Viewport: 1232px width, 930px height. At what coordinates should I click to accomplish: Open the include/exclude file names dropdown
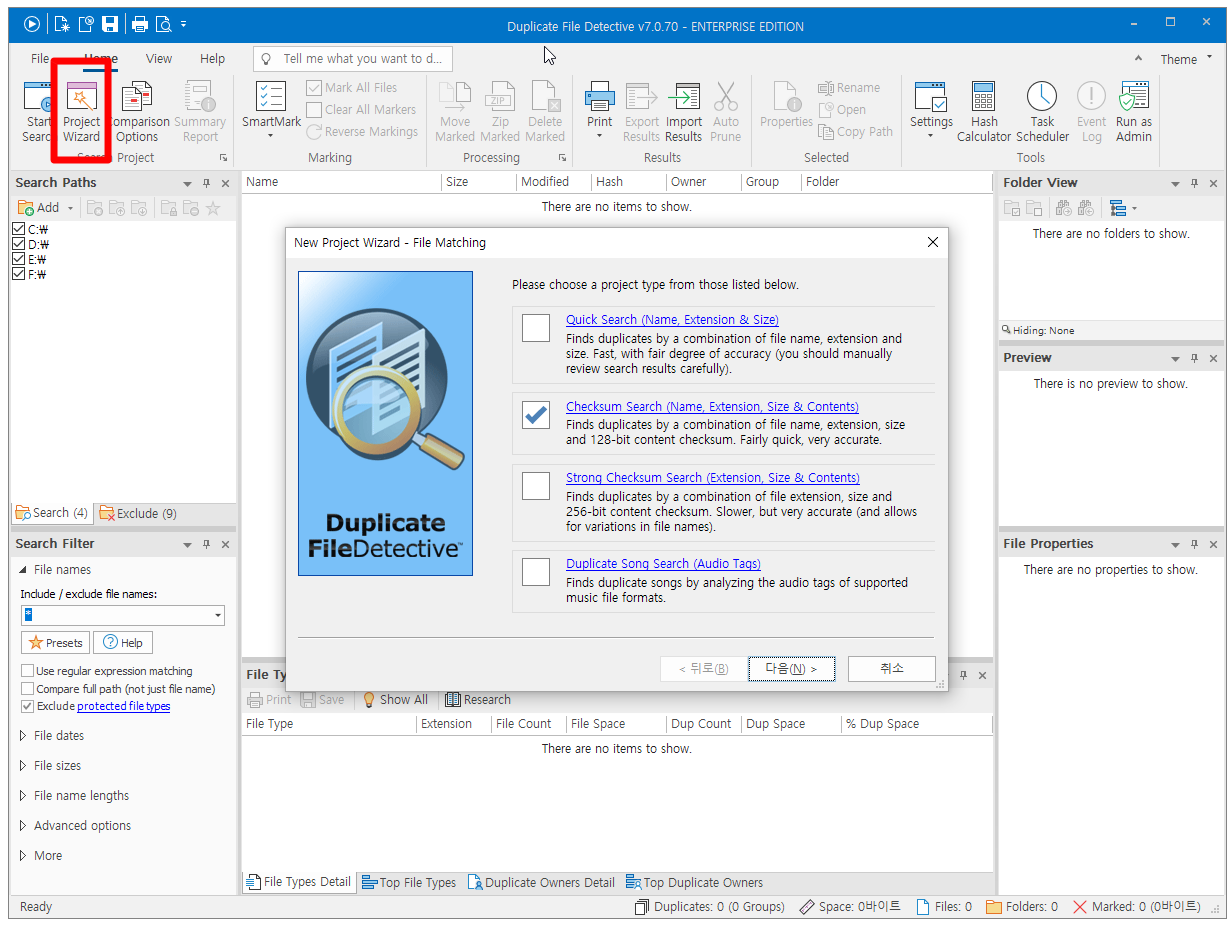pyautogui.click(x=218, y=615)
